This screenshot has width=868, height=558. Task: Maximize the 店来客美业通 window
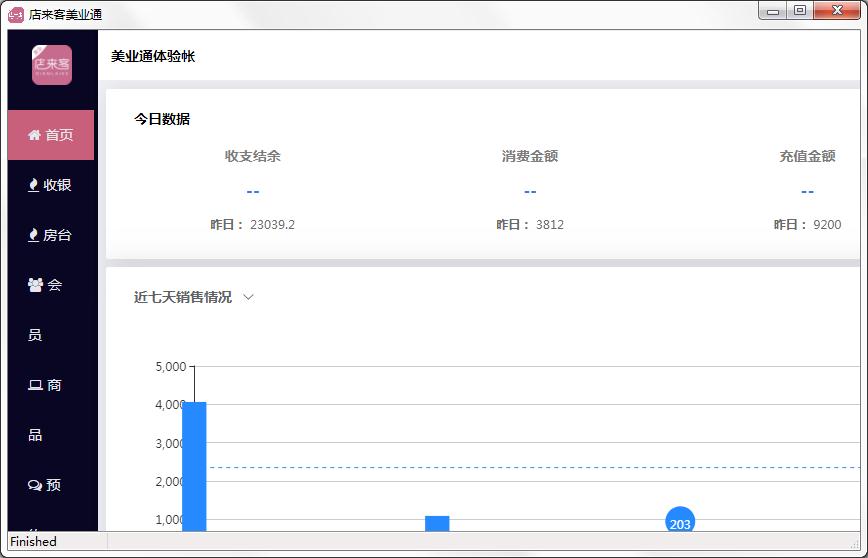(x=799, y=11)
